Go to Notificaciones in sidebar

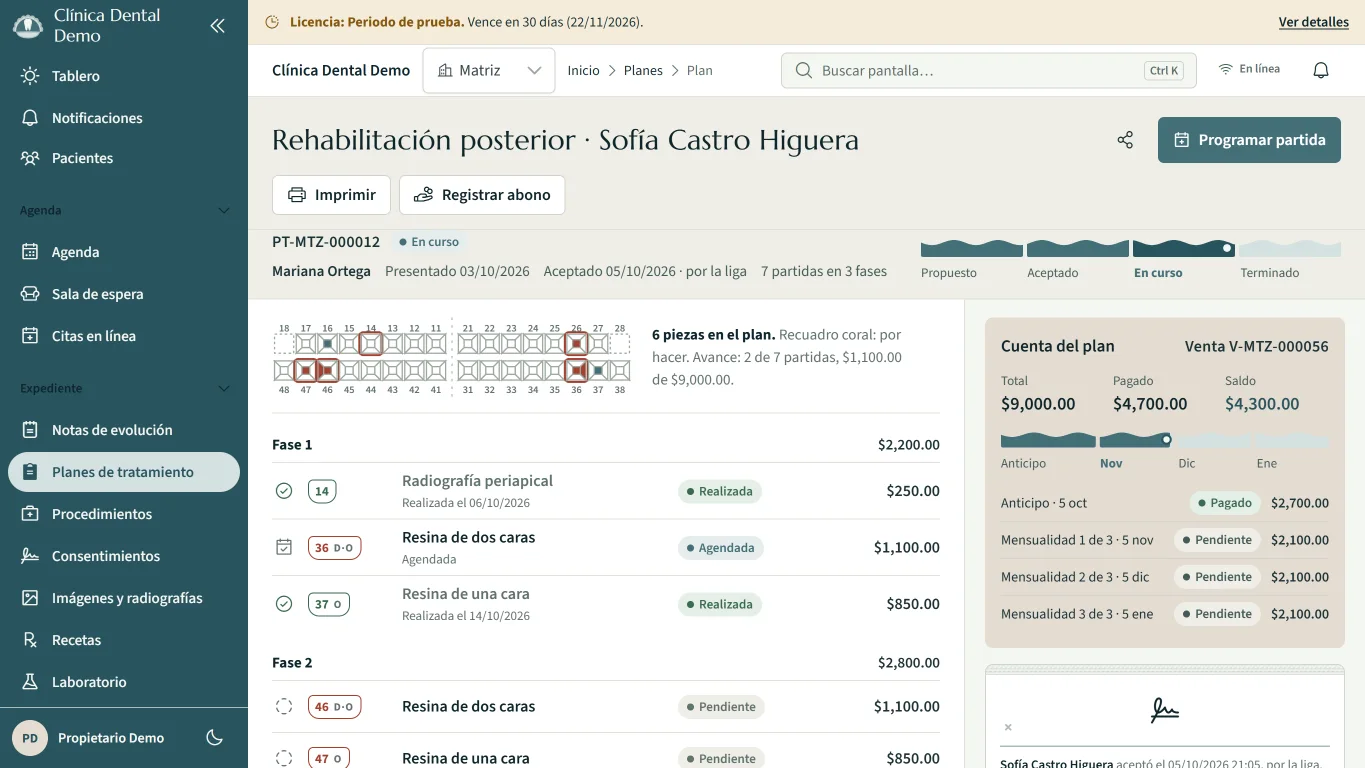(x=124, y=118)
